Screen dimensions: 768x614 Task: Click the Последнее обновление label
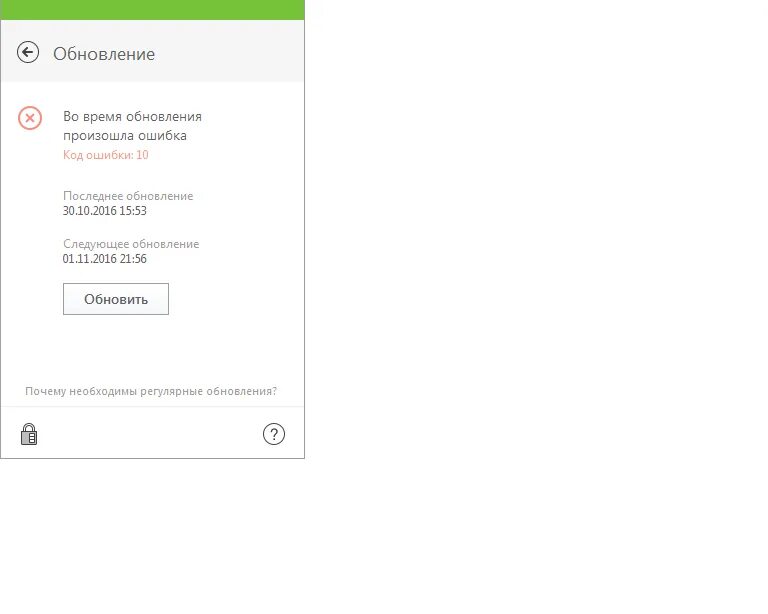pyautogui.click(x=128, y=196)
